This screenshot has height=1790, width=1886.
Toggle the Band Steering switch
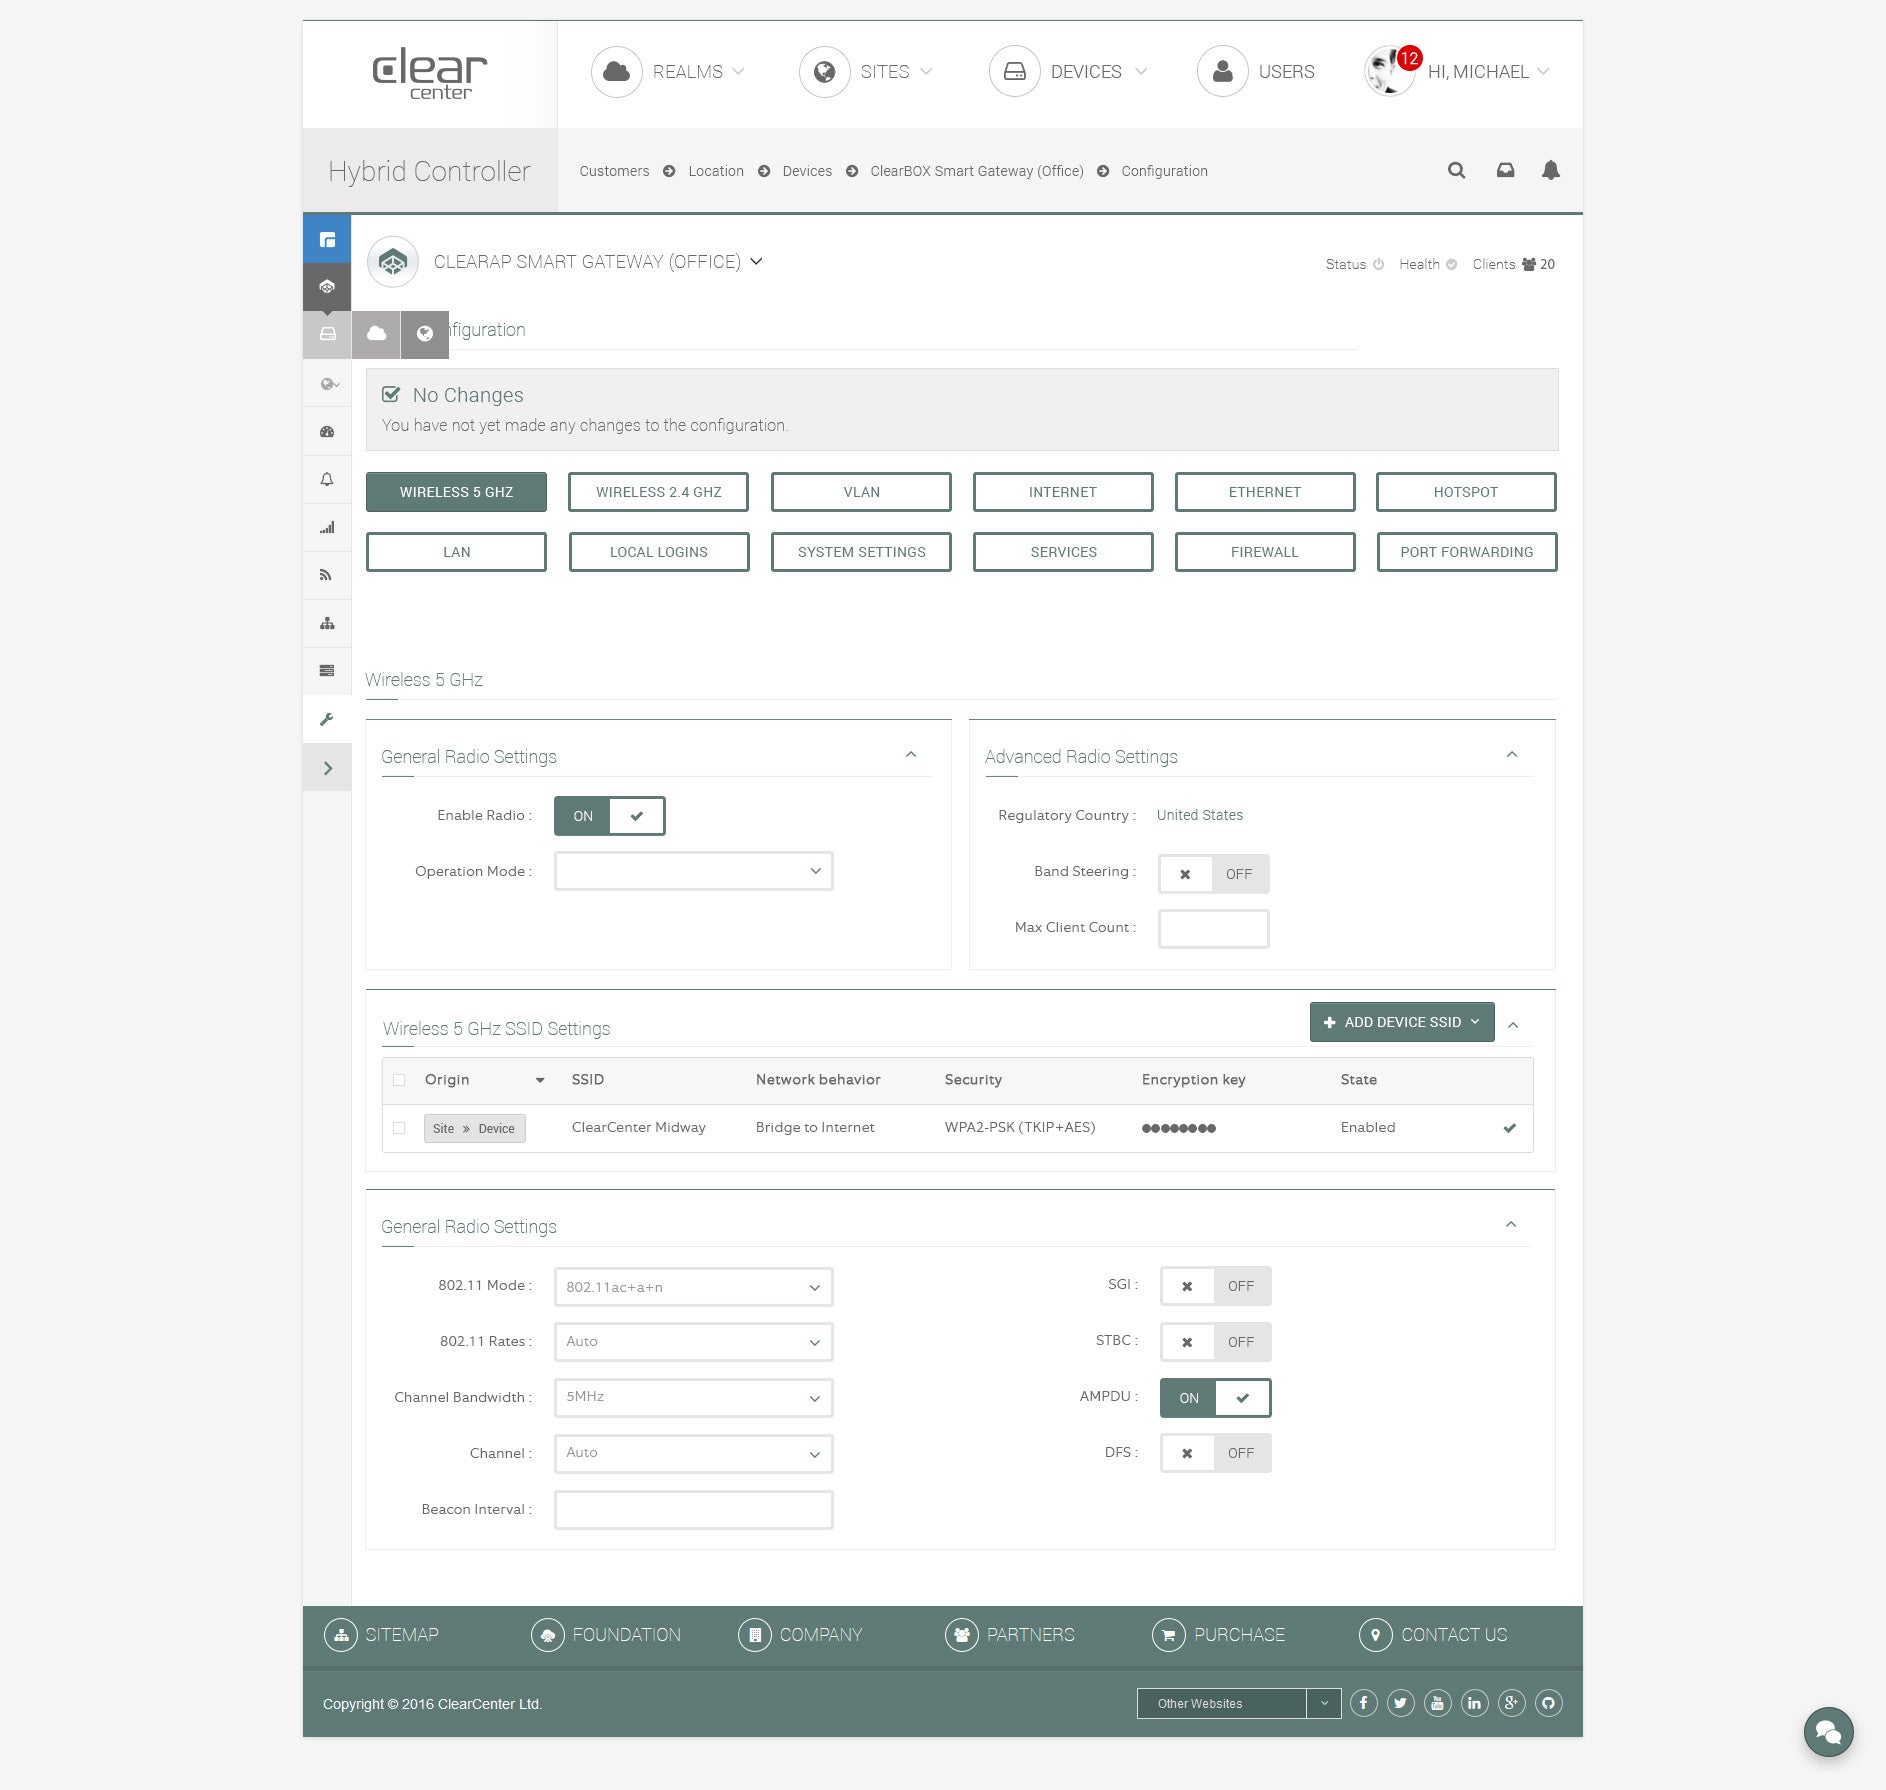1214,874
